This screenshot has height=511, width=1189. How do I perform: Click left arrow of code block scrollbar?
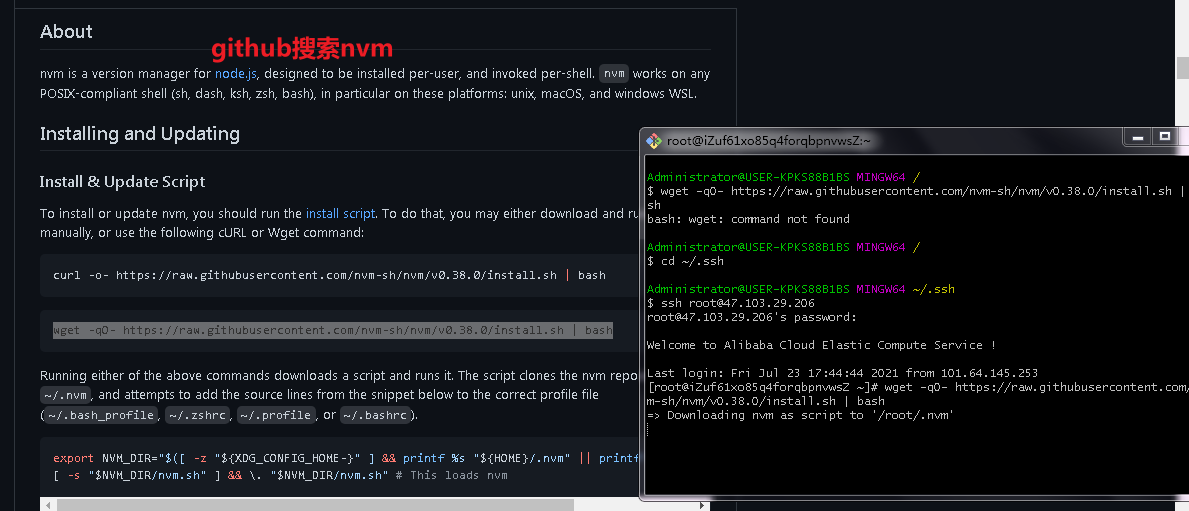[x=48, y=505]
